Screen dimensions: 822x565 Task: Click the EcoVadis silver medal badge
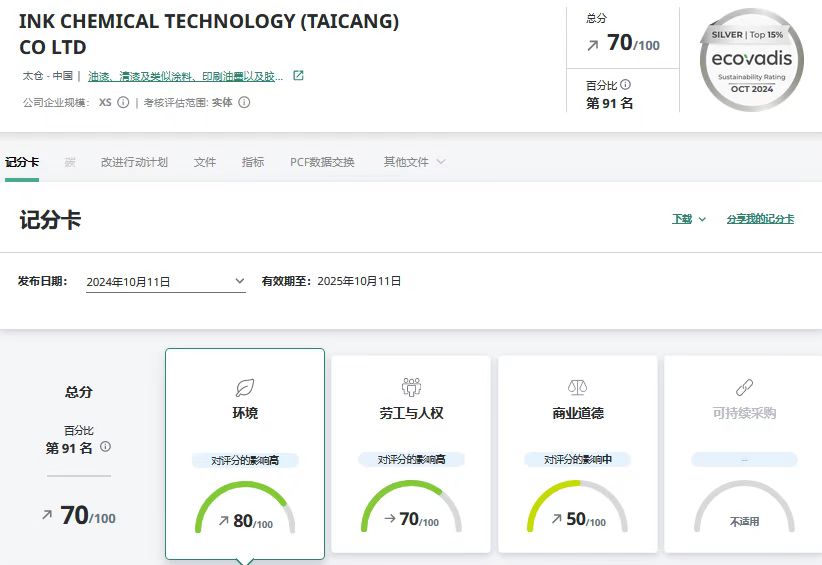752,59
